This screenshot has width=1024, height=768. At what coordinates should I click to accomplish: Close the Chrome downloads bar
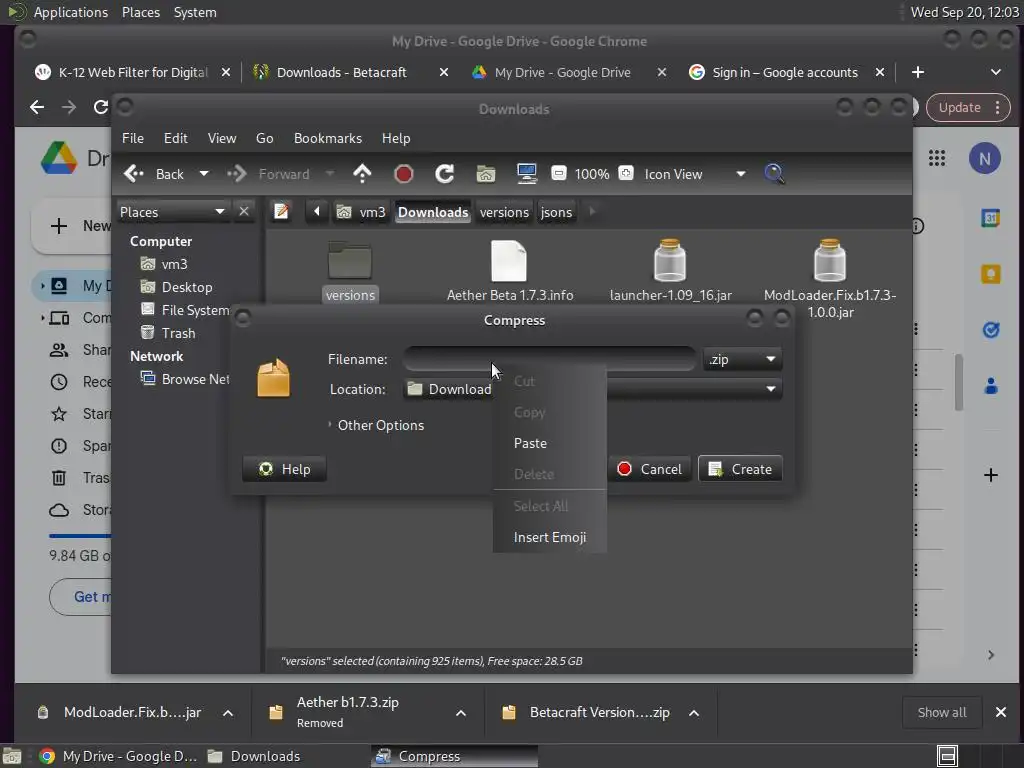[x=1000, y=712]
